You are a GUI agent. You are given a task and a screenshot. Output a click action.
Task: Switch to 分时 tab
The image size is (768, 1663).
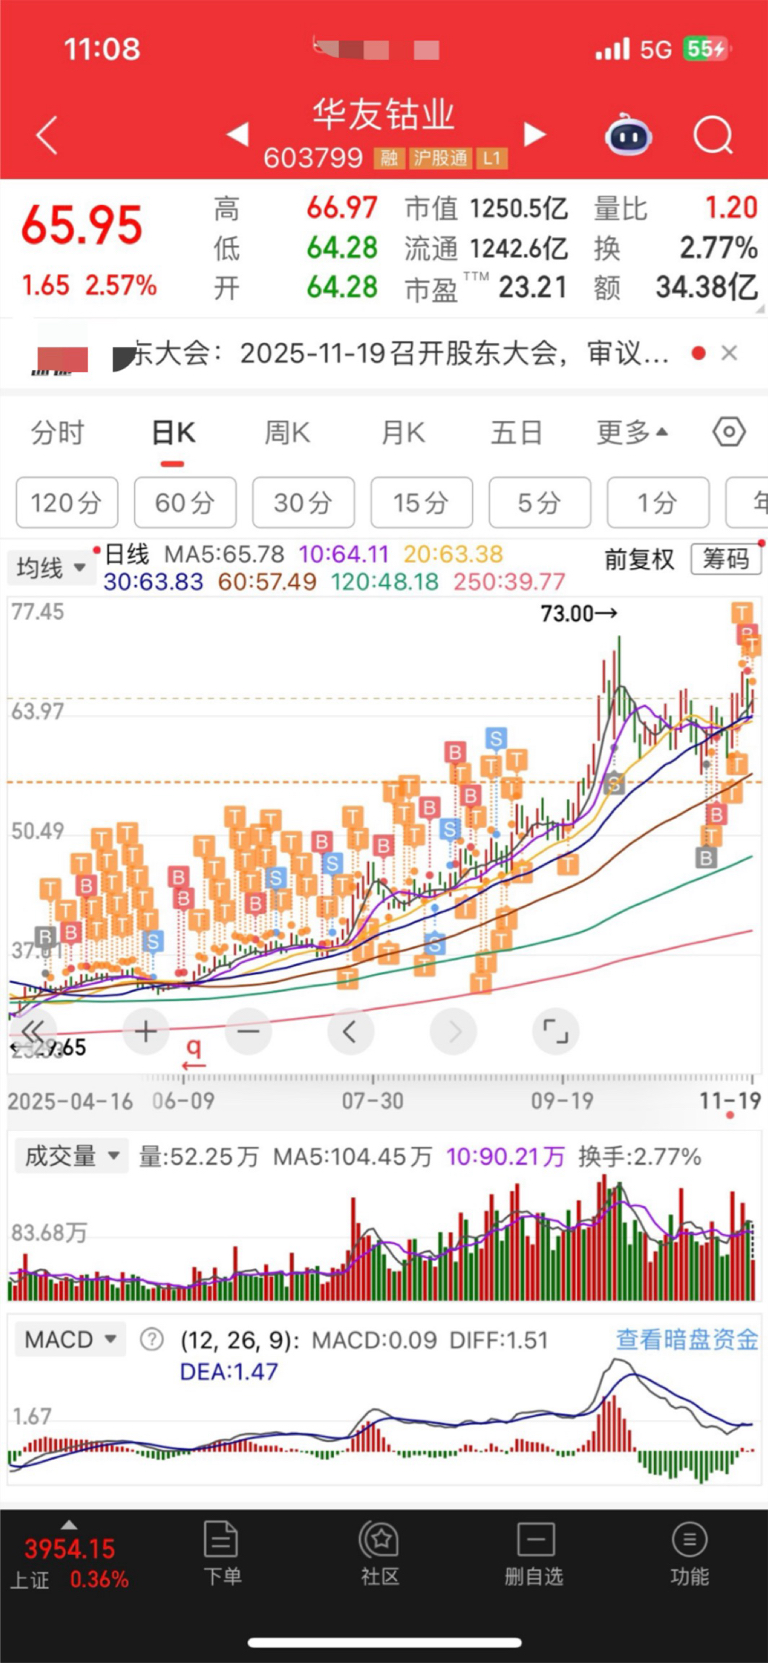point(57,433)
